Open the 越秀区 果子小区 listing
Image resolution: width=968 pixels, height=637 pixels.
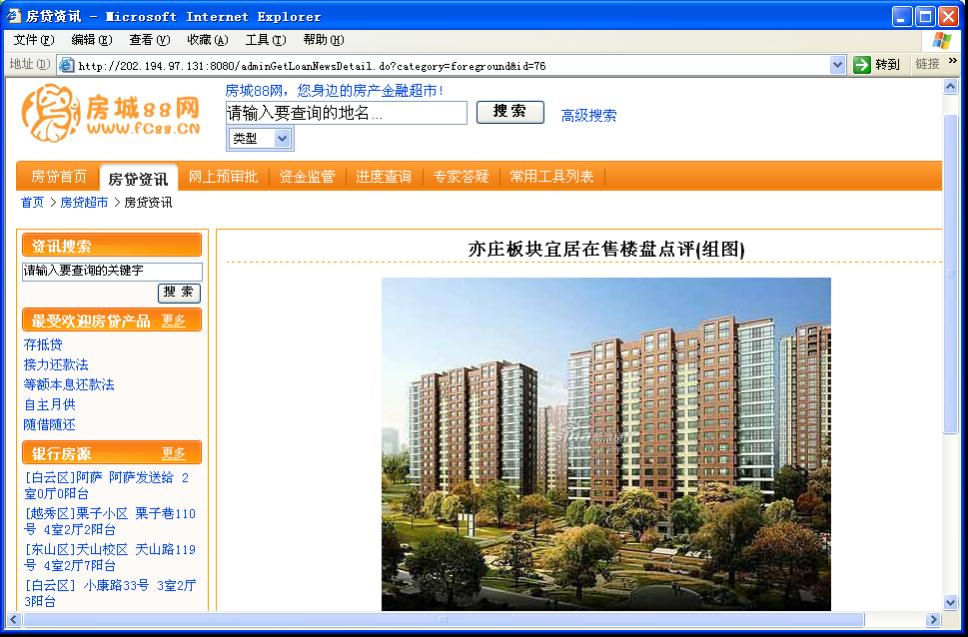pos(110,521)
